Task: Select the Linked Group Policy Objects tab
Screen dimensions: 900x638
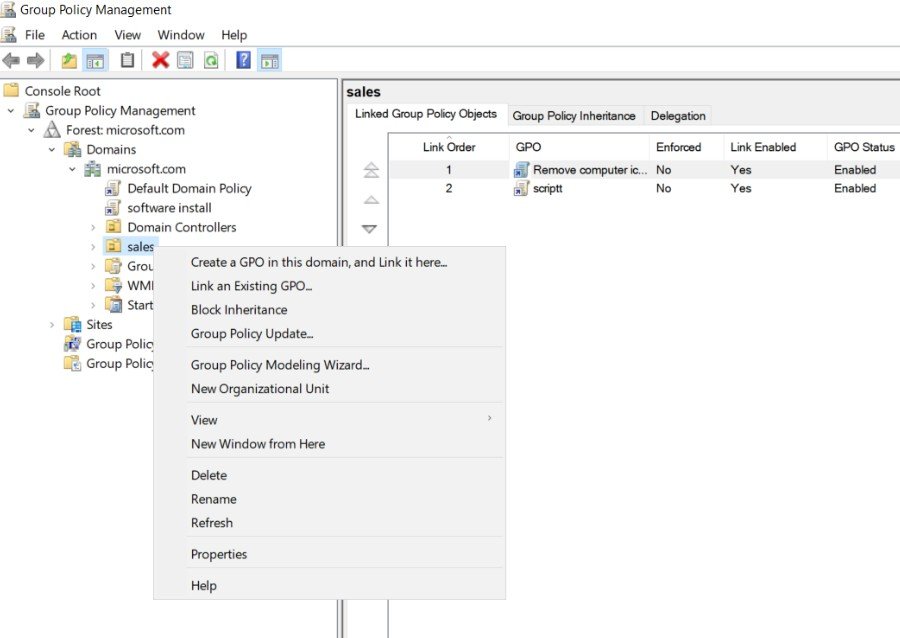Action: click(x=426, y=114)
